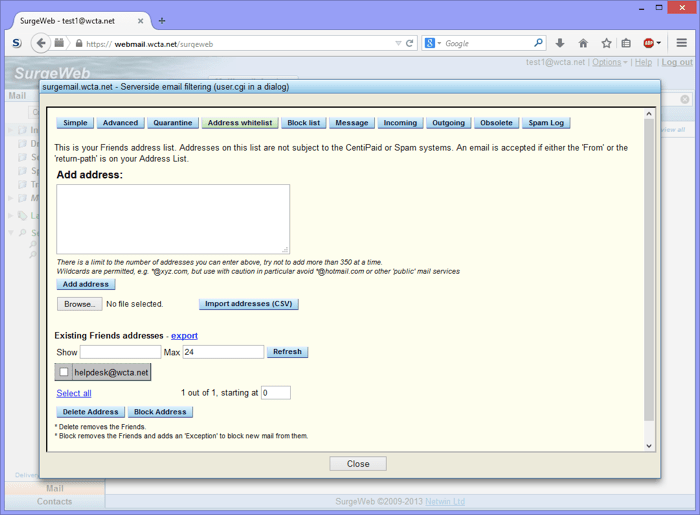
Task: Click the Help link in header
Action: point(643,62)
